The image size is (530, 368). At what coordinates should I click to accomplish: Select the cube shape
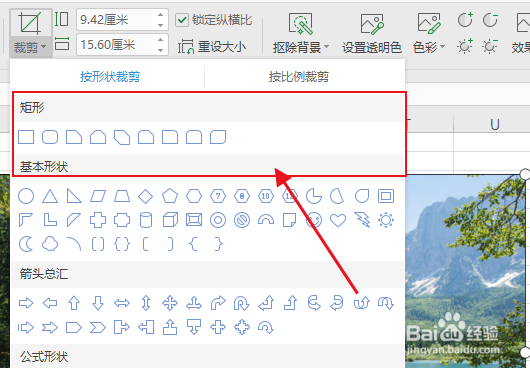(170, 220)
